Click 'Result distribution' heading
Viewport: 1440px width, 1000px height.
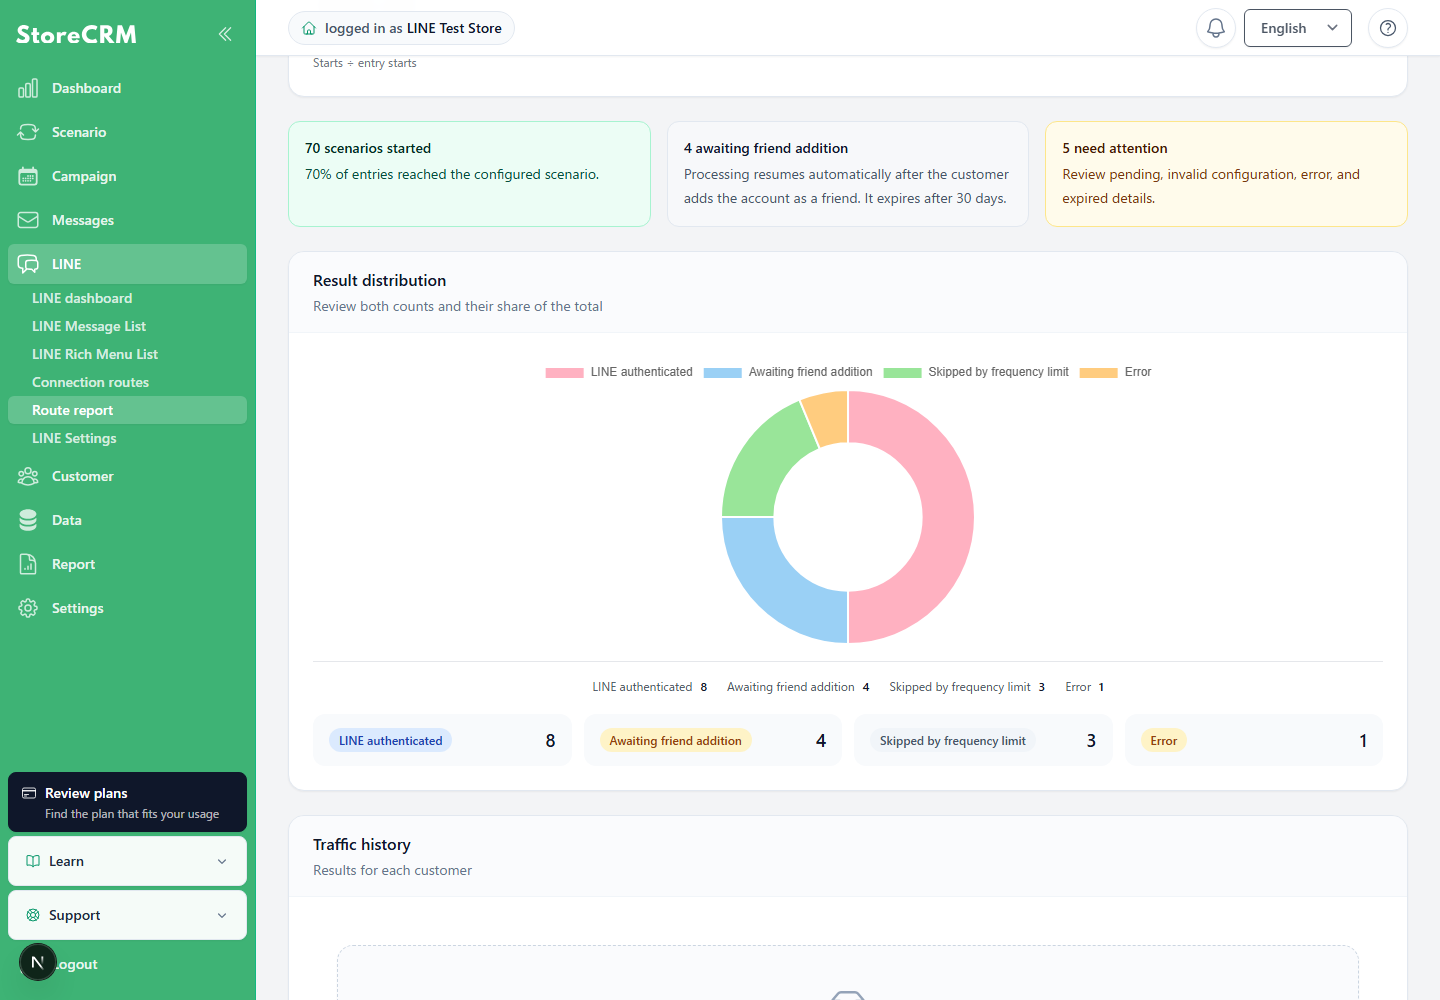click(379, 281)
